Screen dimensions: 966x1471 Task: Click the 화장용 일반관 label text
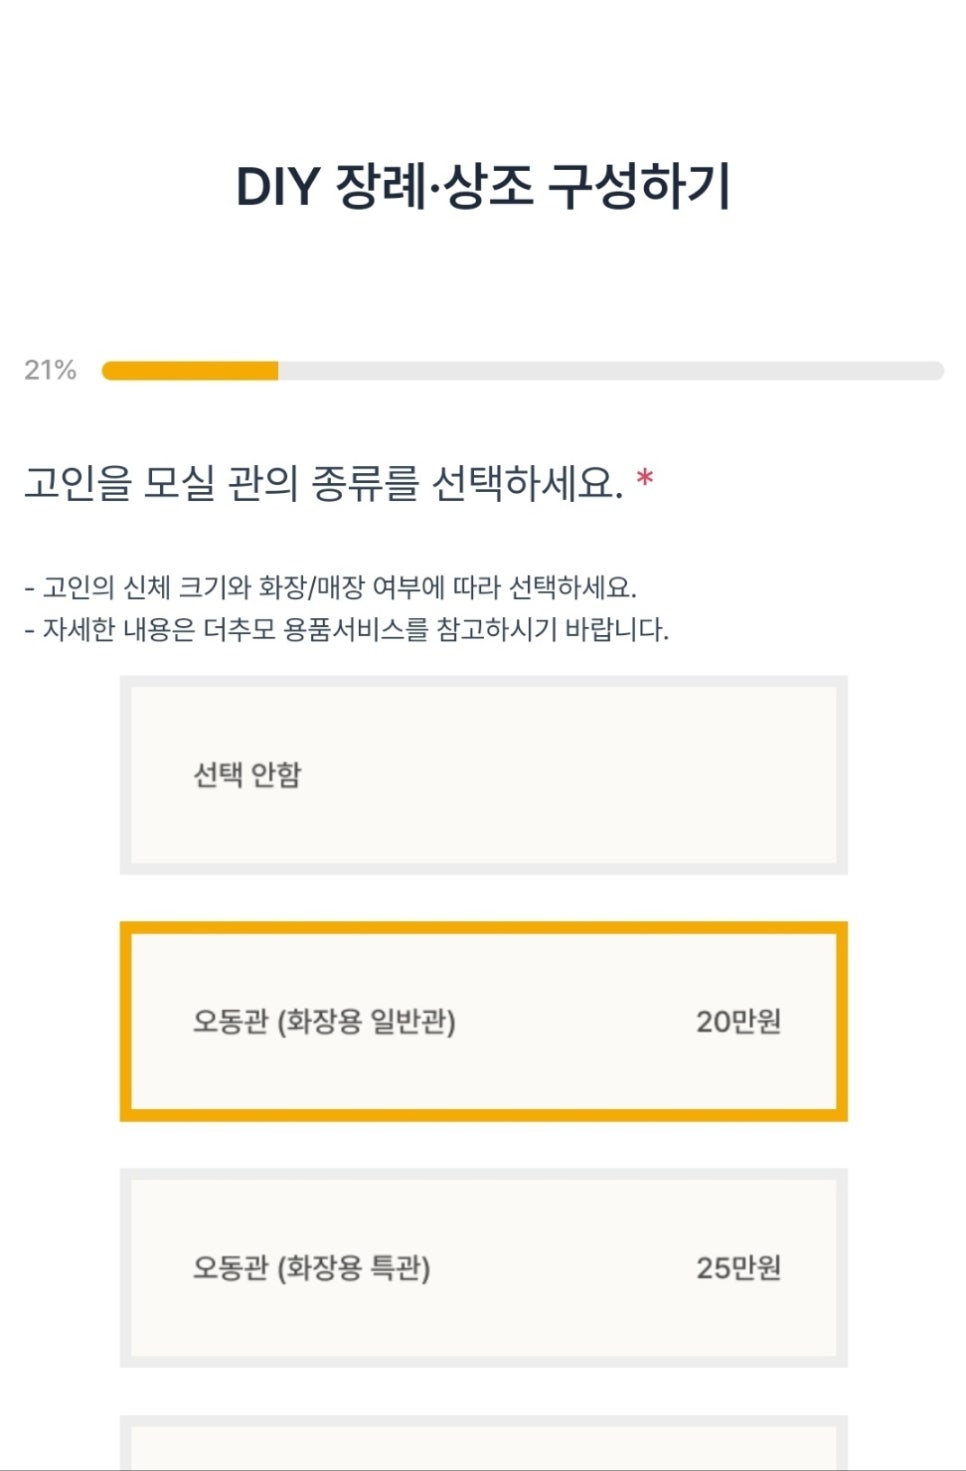pyautogui.click(x=365, y=1022)
